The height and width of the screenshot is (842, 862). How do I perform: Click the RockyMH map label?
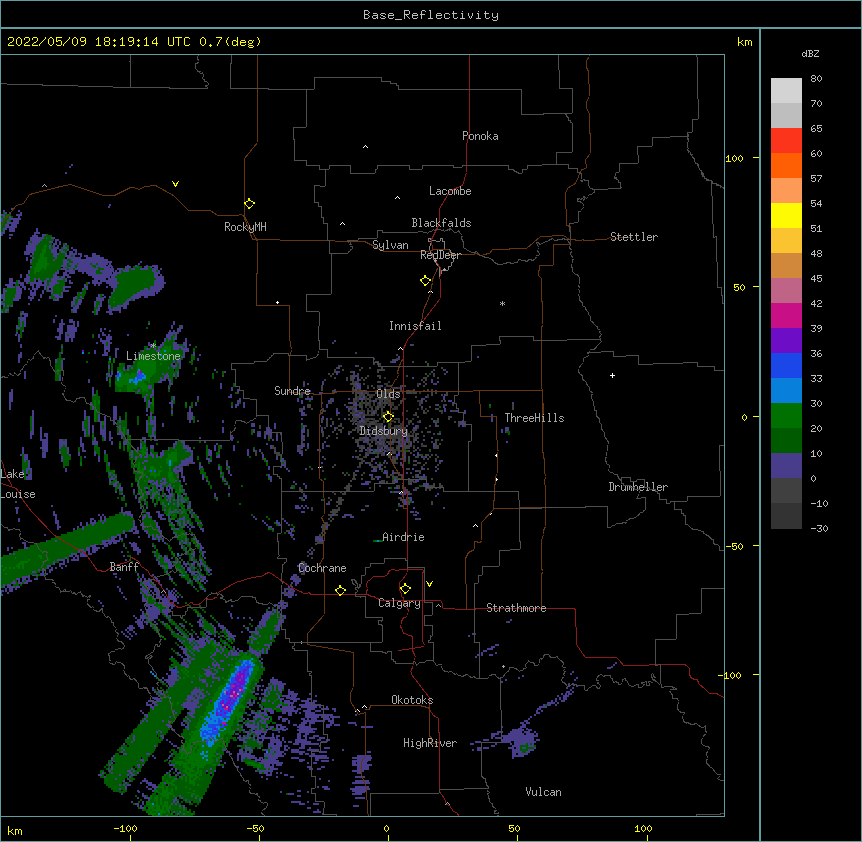click(x=245, y=227)
